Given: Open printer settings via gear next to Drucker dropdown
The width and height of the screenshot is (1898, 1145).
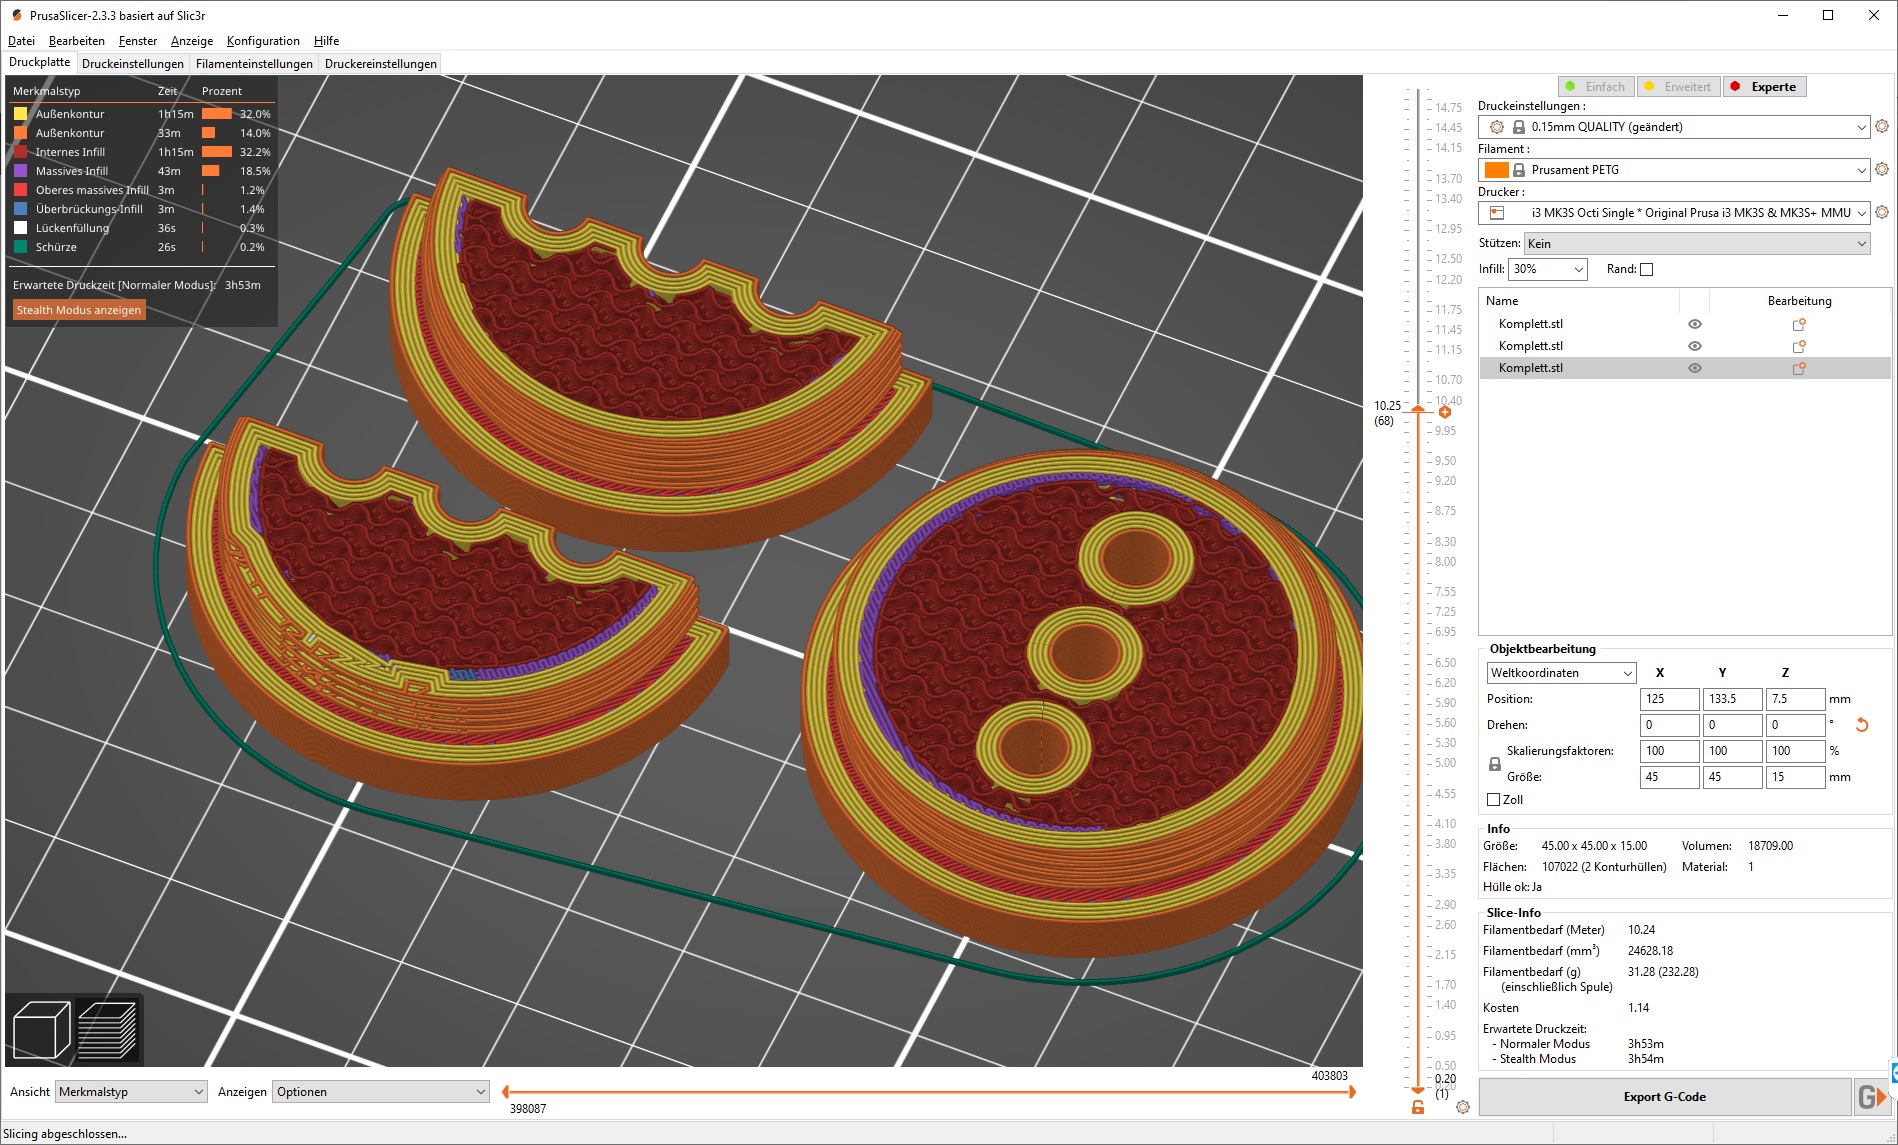Looking at the screenshot, I should tap(1883, 212).
